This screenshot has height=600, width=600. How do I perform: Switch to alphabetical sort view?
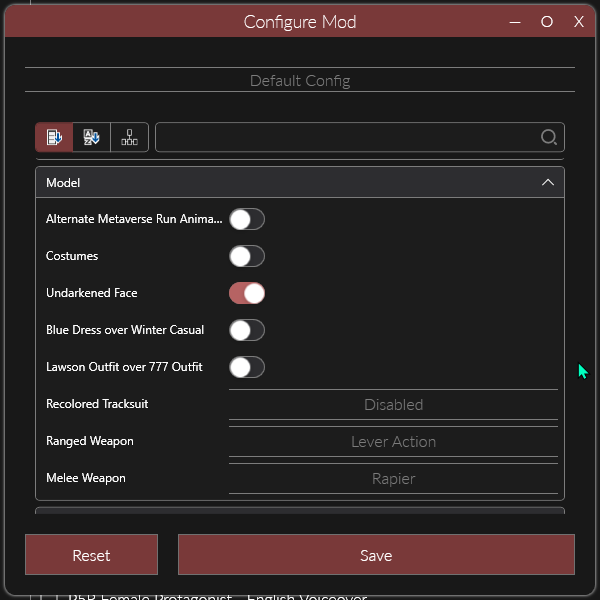tap(91, 137)
